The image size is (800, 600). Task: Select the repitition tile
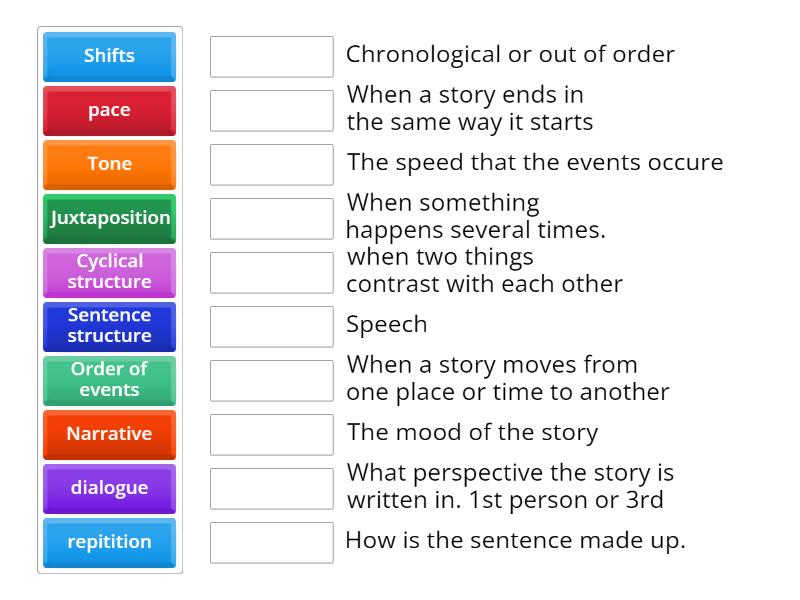tap(109, 542)
